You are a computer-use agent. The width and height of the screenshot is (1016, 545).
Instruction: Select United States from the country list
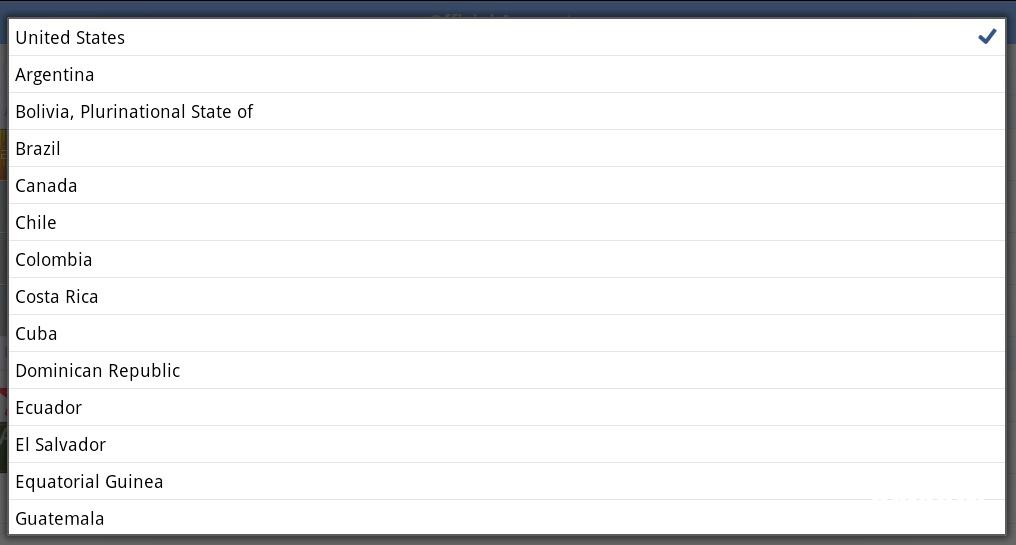pos(70,38)
